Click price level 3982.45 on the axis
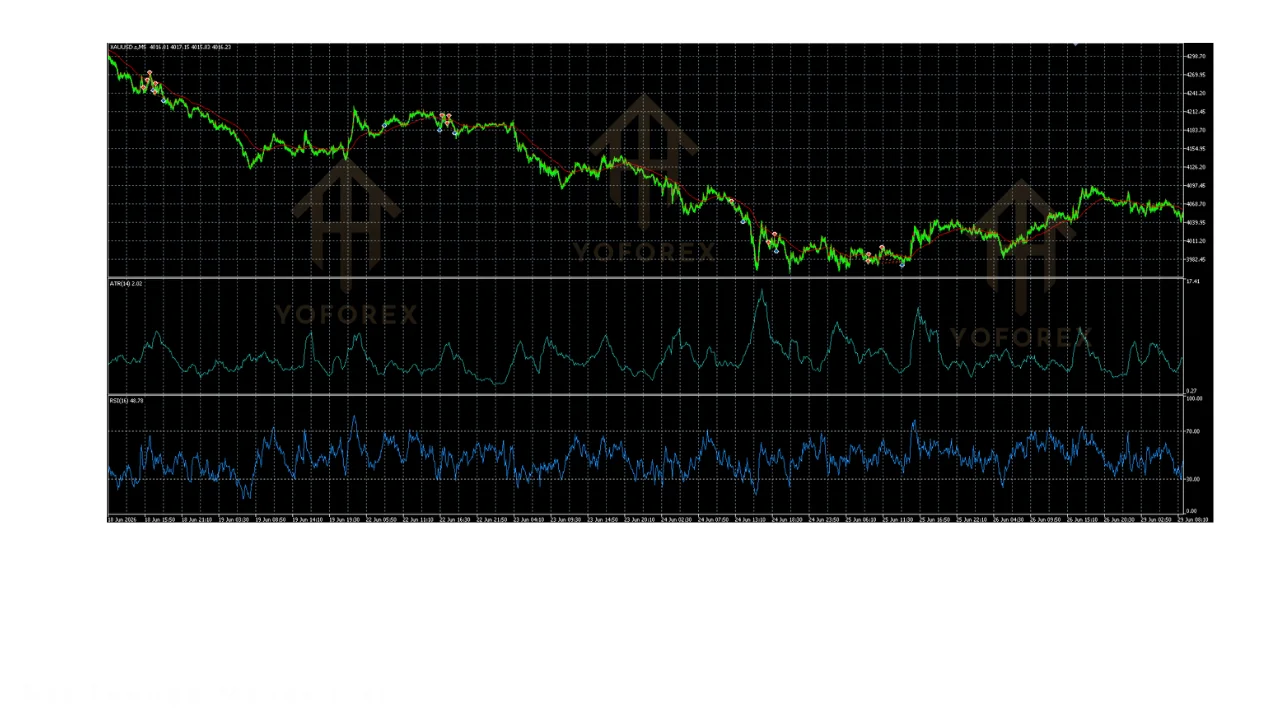This screenshot has width=1280, height=720. point(1195,260)
